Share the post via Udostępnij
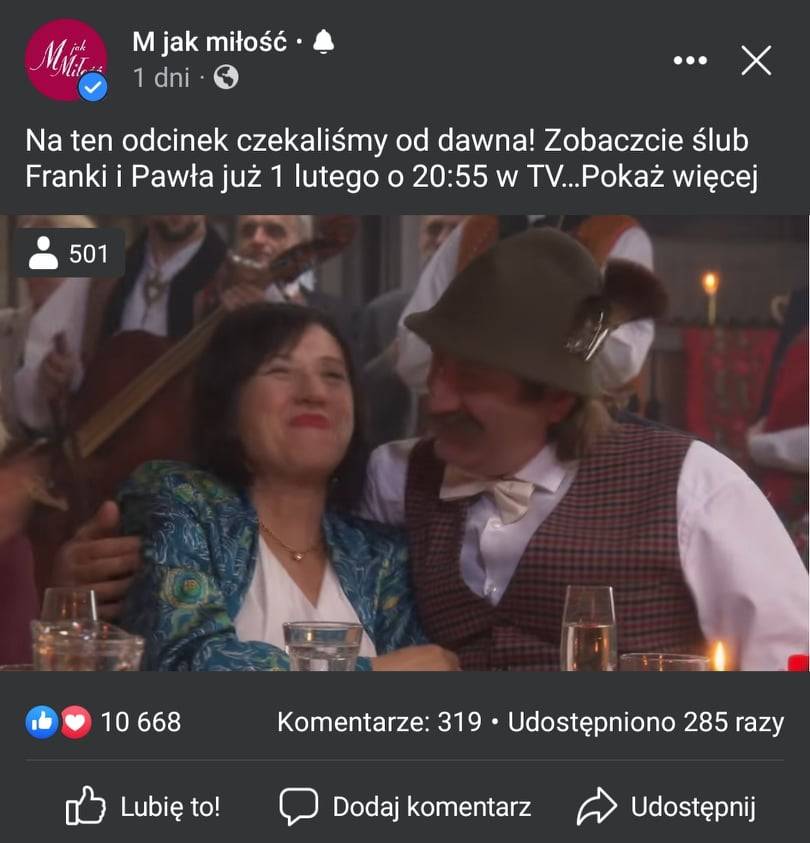This screenshot has width=810, height=843. click(666, 806)
